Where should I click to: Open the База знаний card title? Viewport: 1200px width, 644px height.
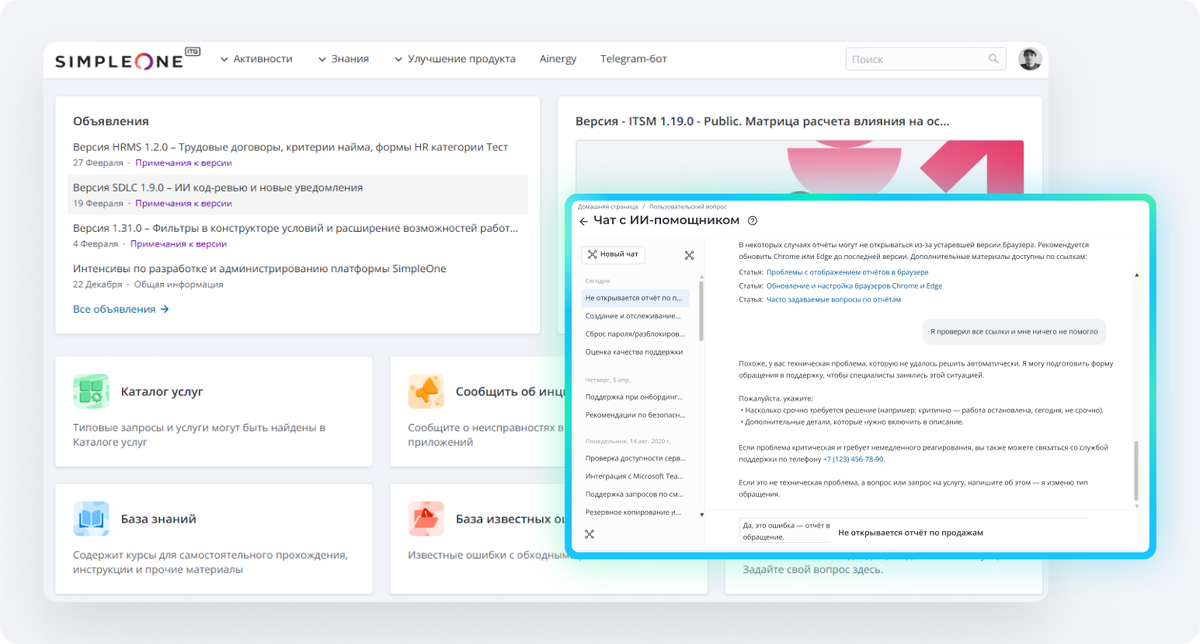(158, 519)
